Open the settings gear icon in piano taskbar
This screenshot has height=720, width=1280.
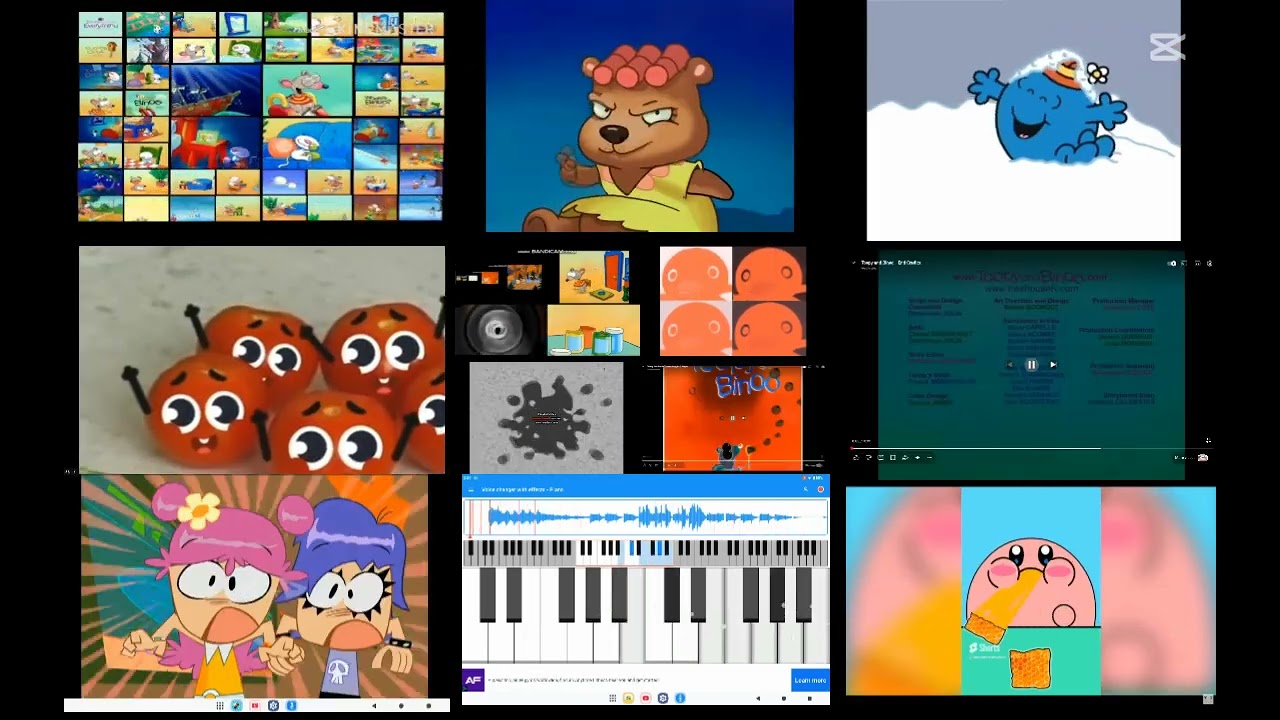point(663,698)
